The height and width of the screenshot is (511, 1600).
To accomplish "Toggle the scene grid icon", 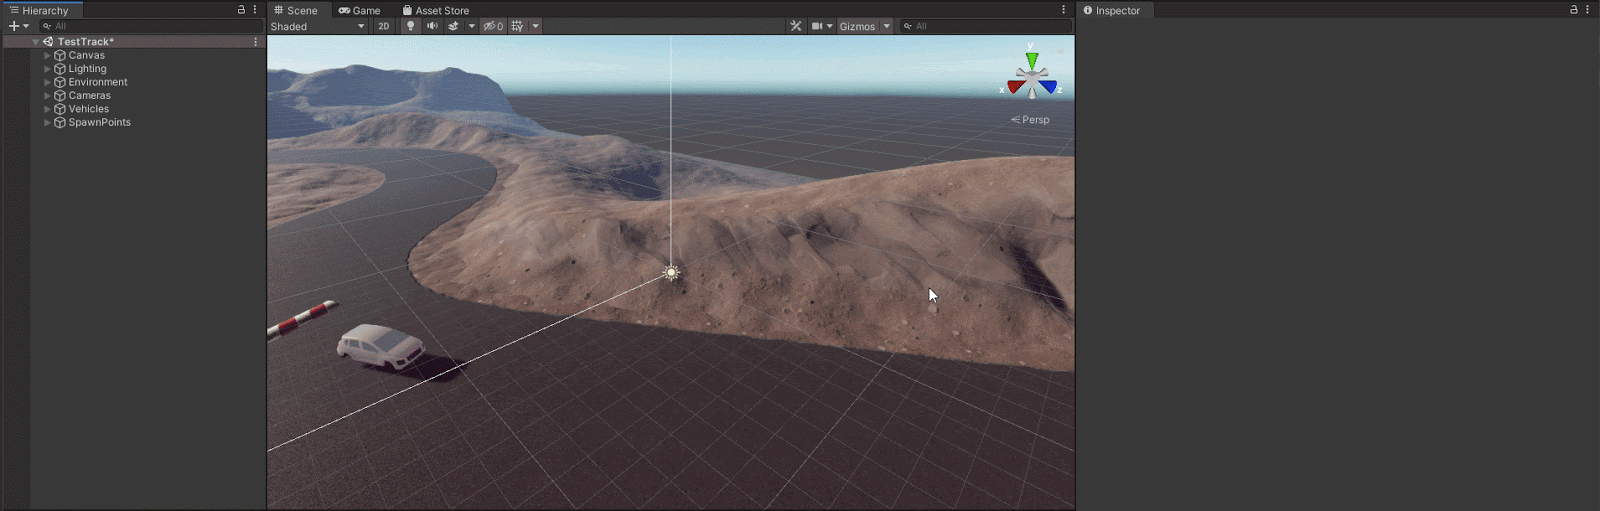I will click(517, 26).
